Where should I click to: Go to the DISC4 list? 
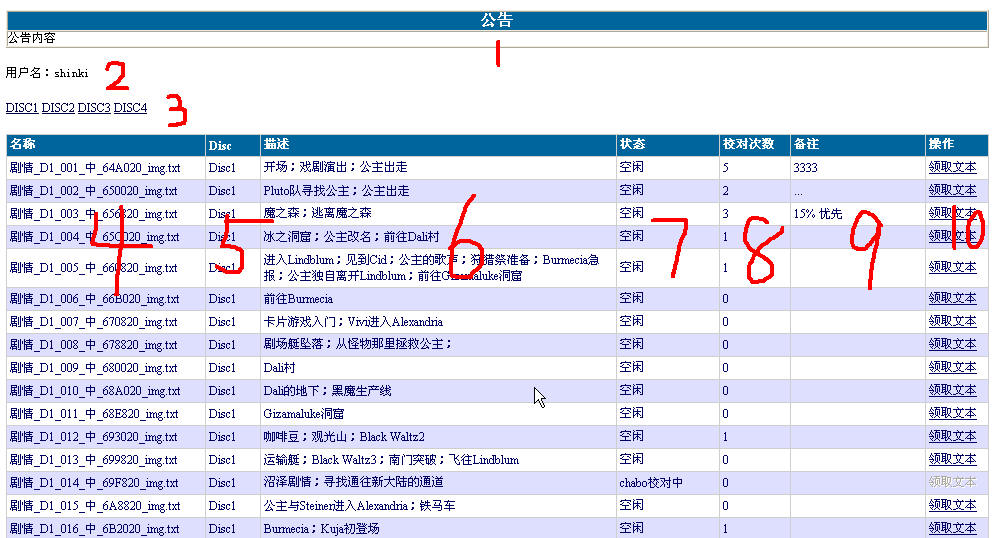(x=130, y=108)
